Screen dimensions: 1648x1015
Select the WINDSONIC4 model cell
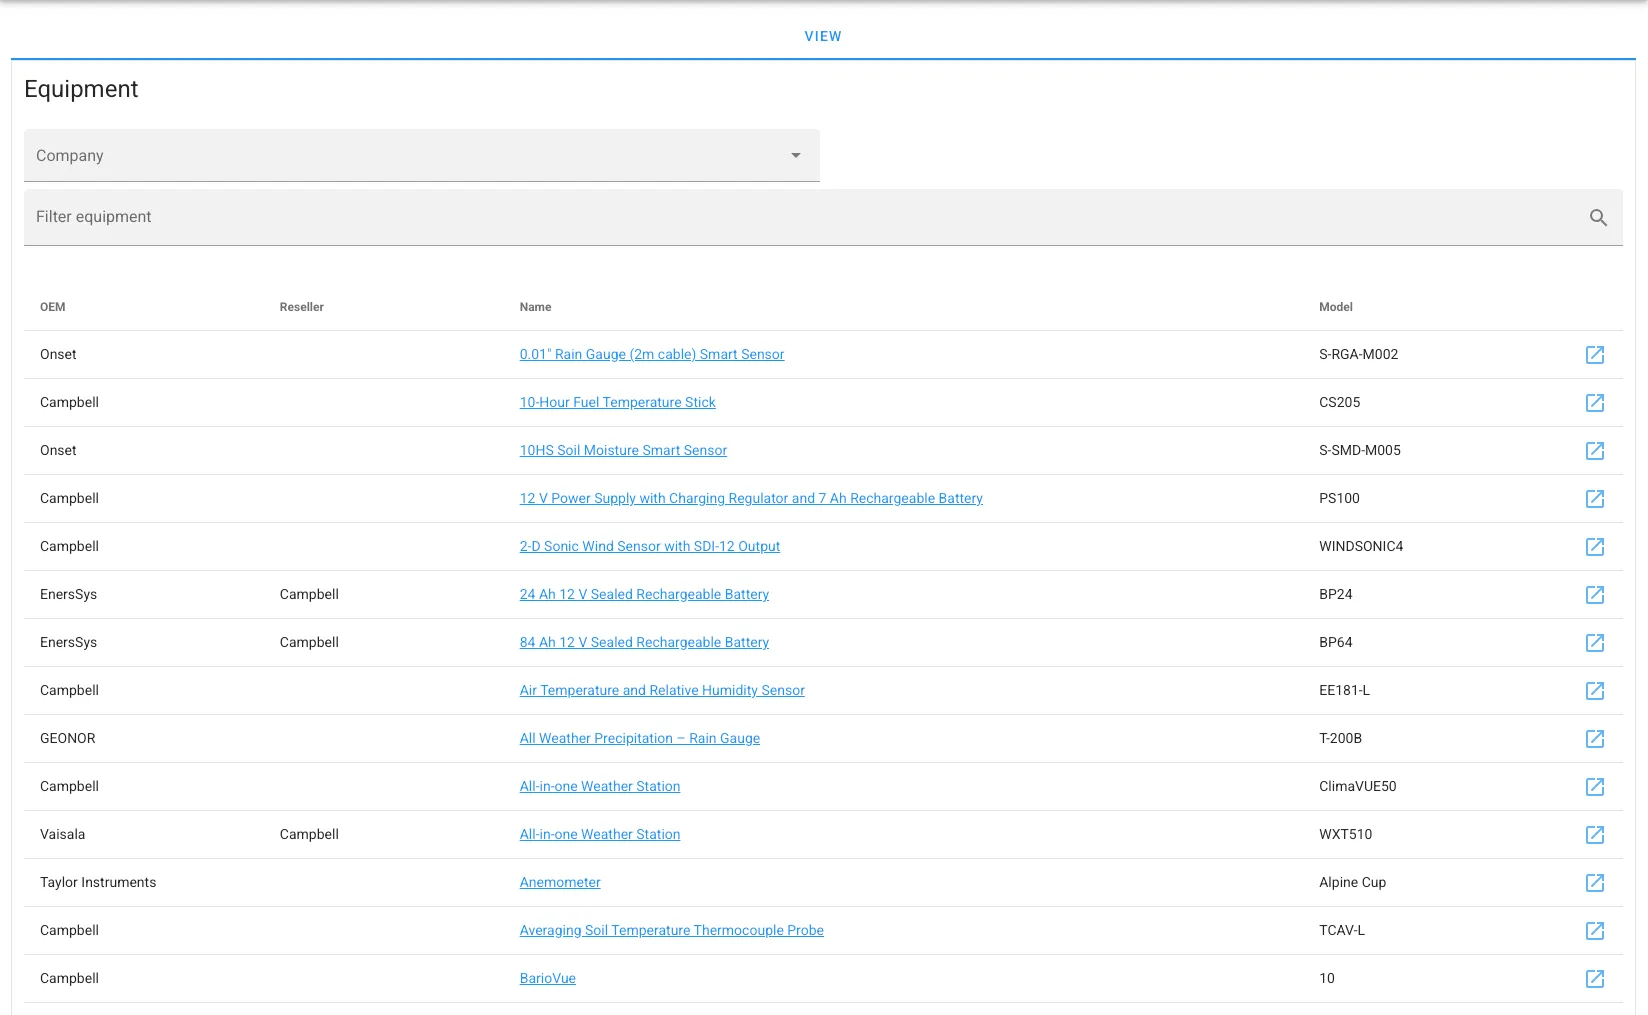[x=1361, y=546]
